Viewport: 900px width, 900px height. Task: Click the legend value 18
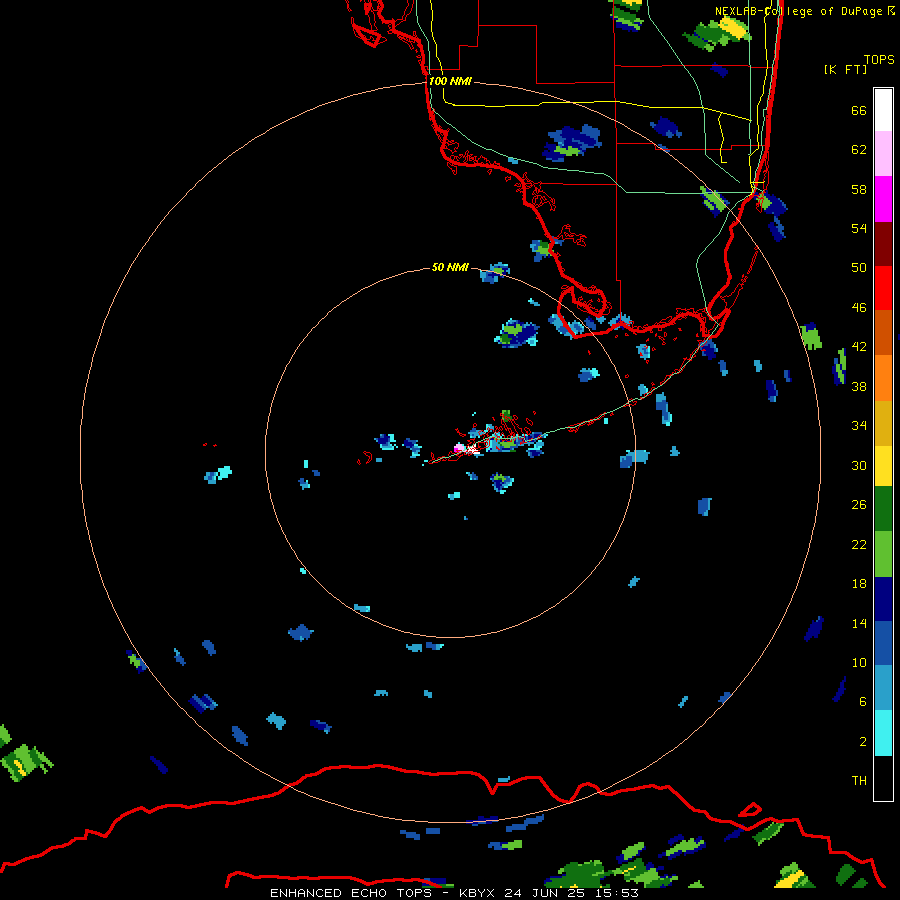click(x=859, y=584)
